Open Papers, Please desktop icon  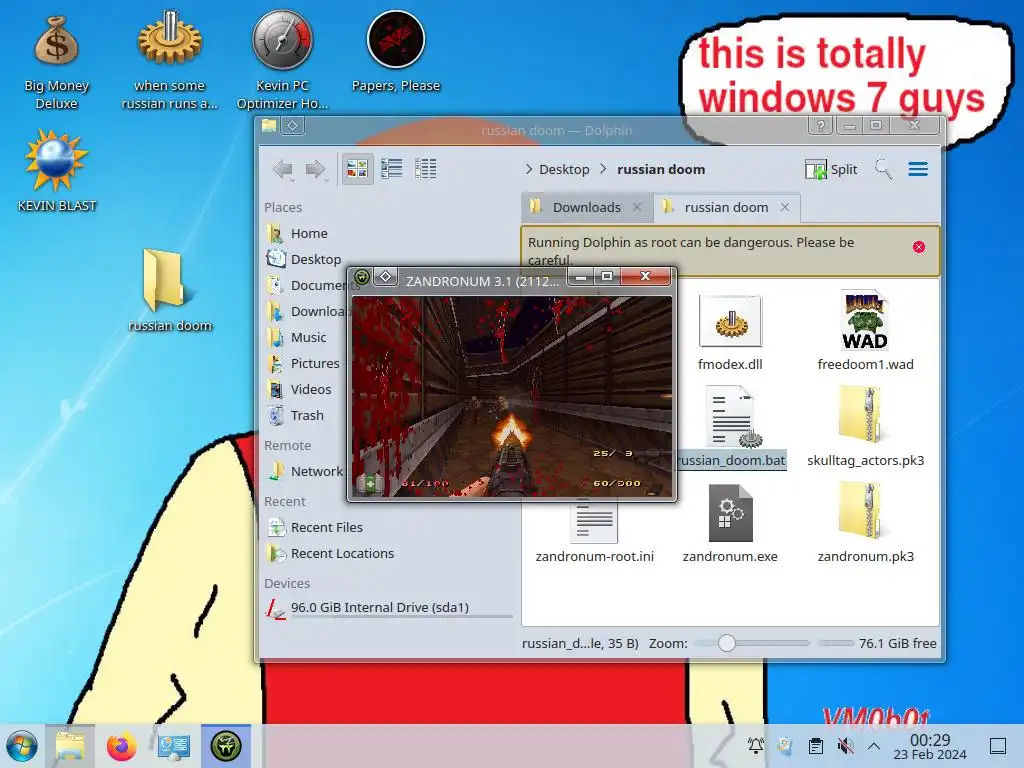[x=396, y=52]
